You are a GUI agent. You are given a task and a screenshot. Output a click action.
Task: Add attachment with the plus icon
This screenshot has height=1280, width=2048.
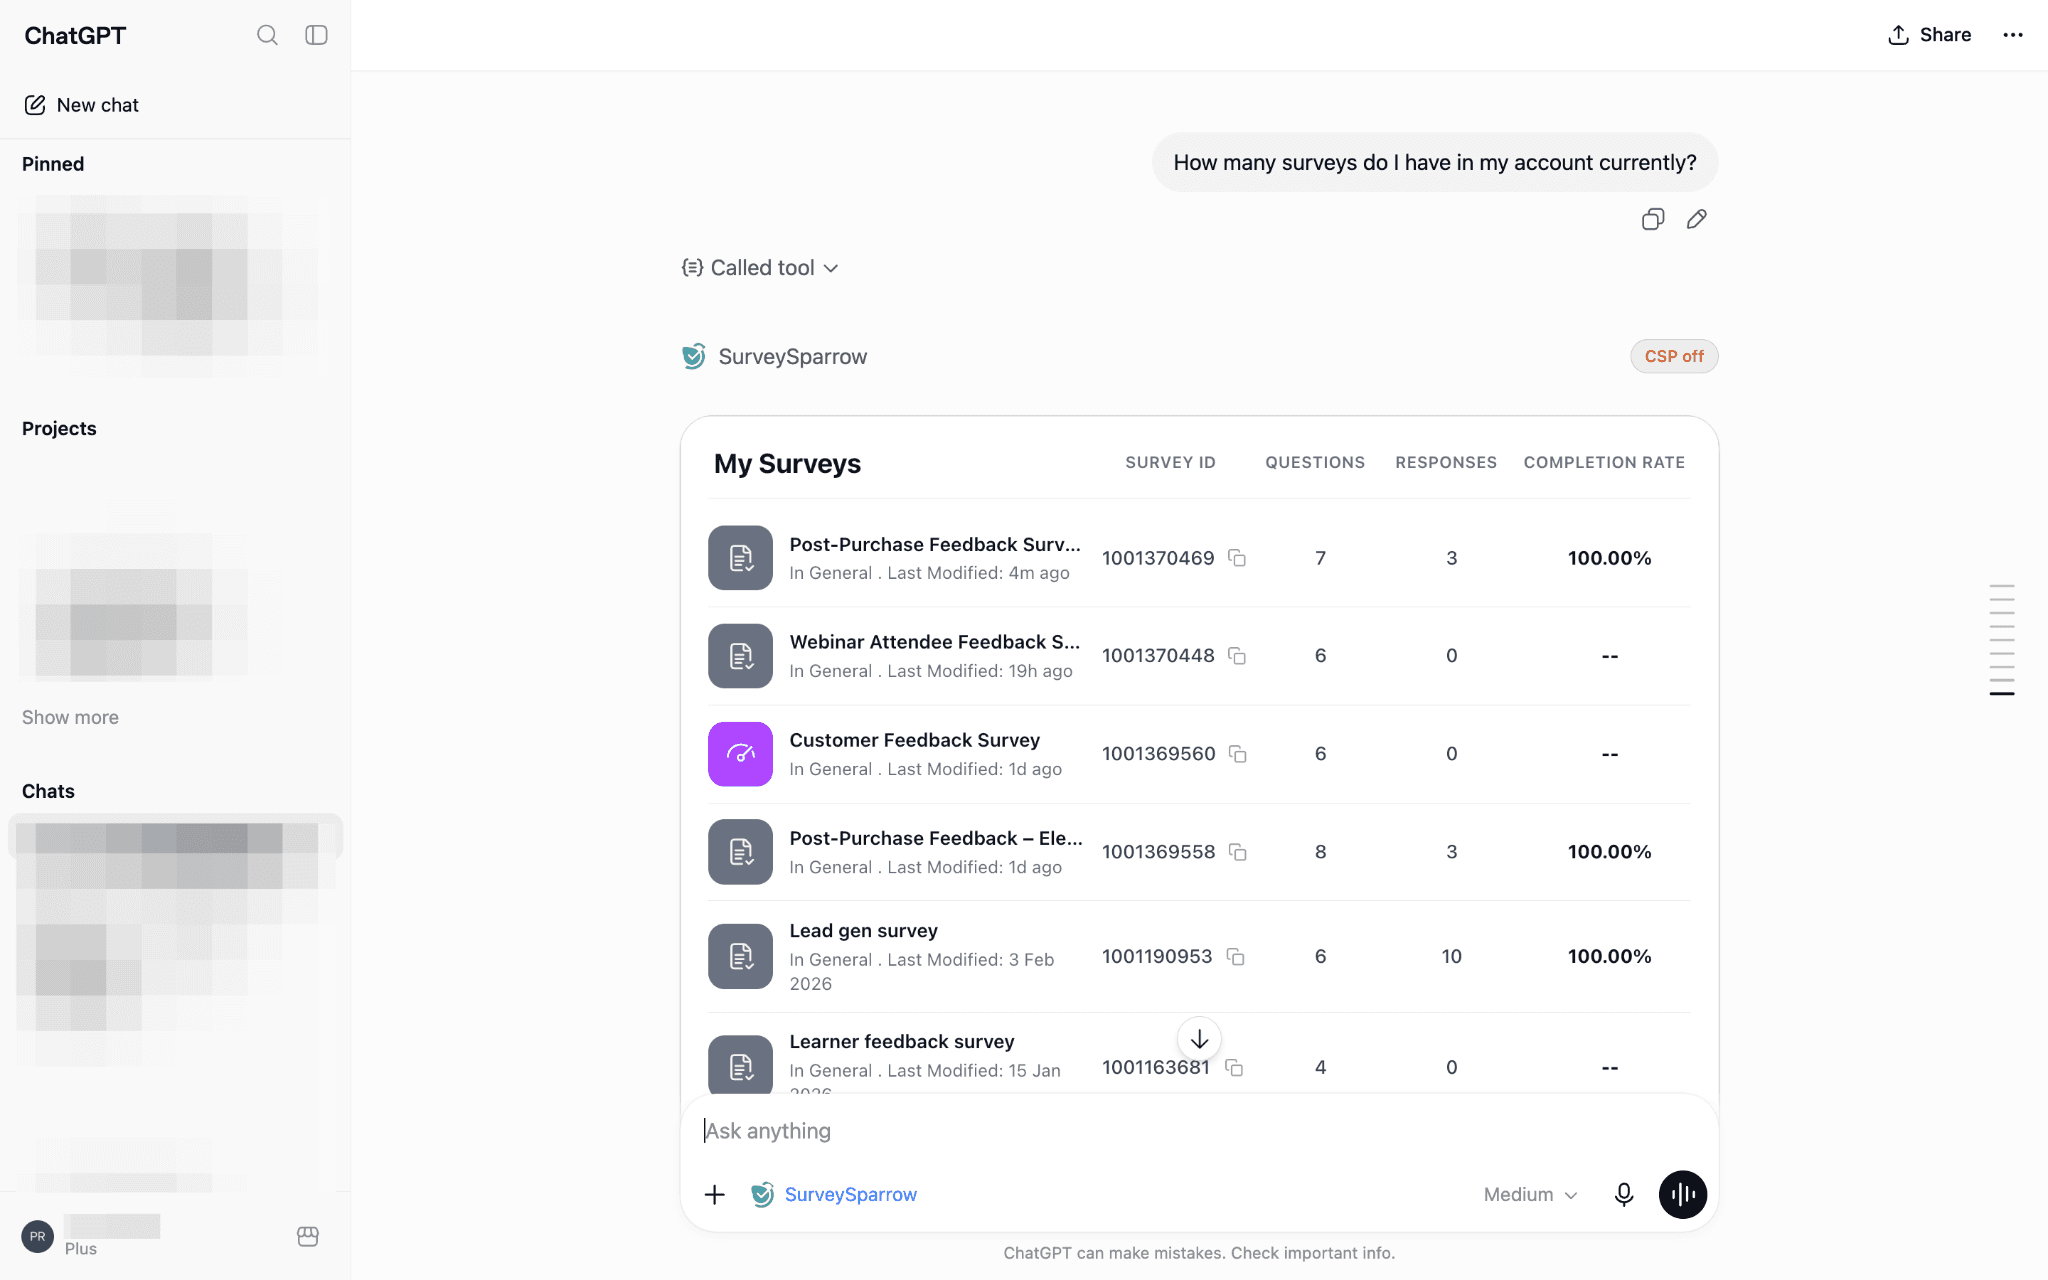coord(715,1194)
